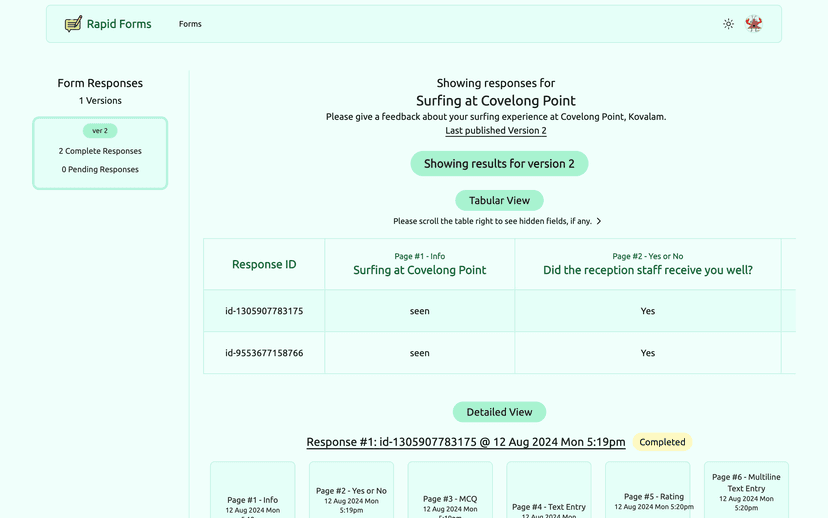Open the Page #2 - Yes or No card
This screenshot has height=518, width=828.
tap(351, 490)
